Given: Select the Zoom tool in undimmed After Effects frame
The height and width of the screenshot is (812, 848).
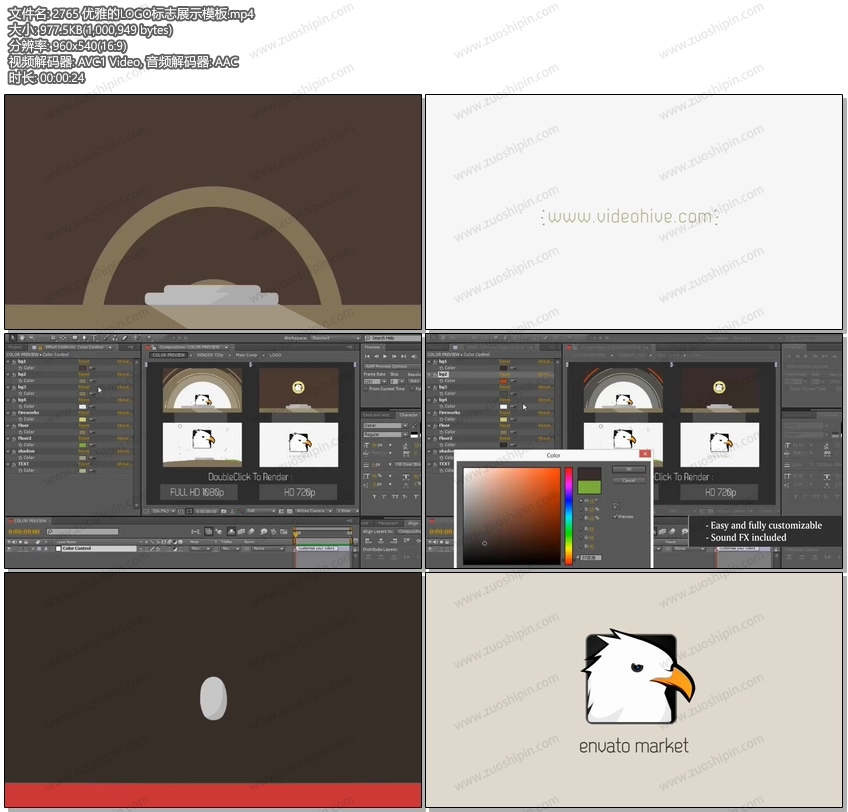Looking at the screenshot, I should (31, 338).
